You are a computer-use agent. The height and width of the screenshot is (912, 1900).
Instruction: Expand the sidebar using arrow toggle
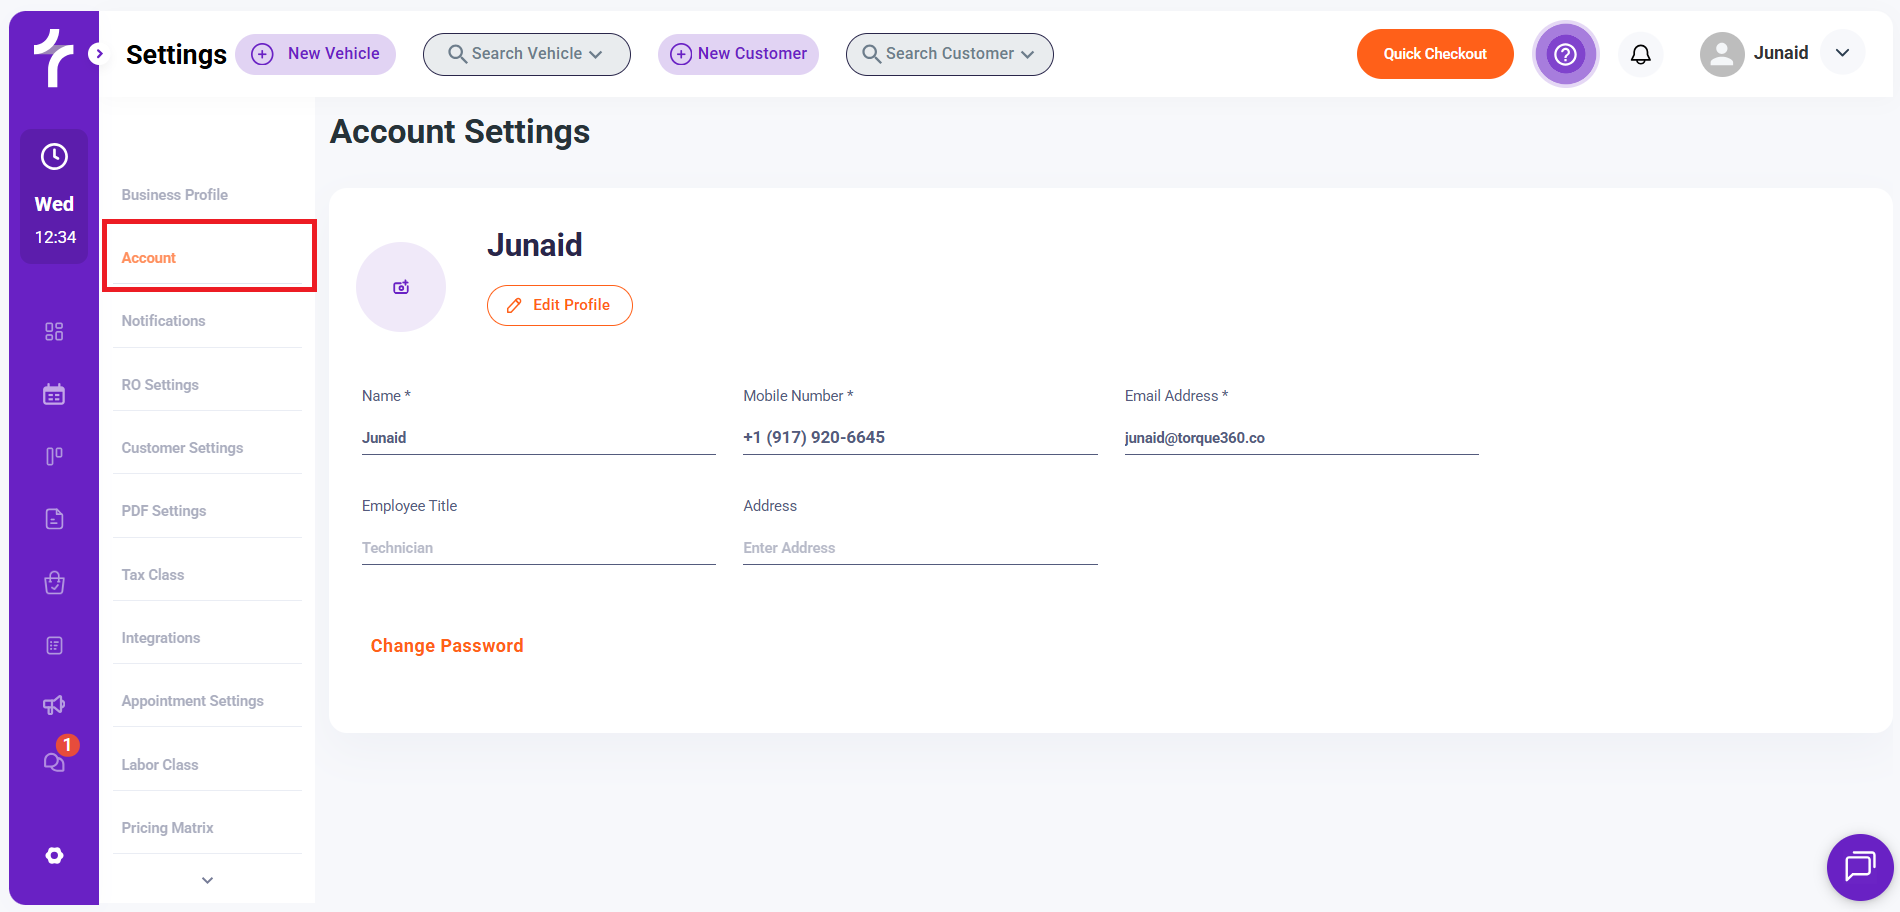(98, 54)
